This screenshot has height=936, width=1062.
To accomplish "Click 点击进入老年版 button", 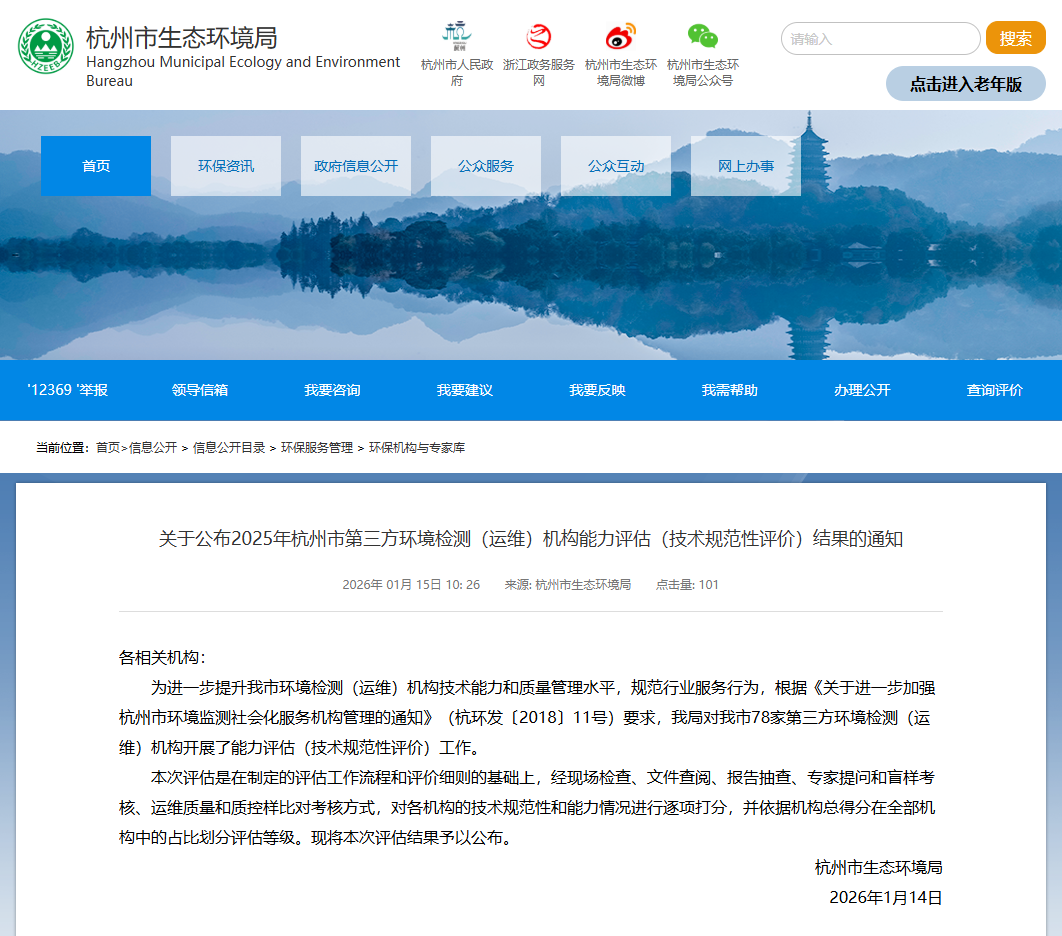I will coord(965,84).
